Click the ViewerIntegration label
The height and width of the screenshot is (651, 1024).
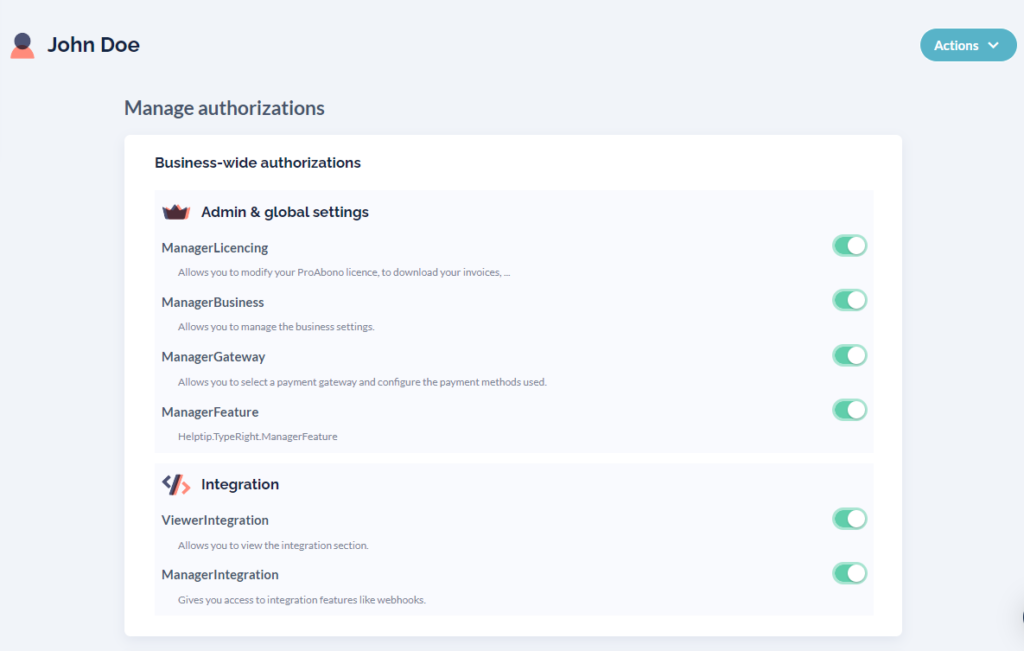coord(215,520)
